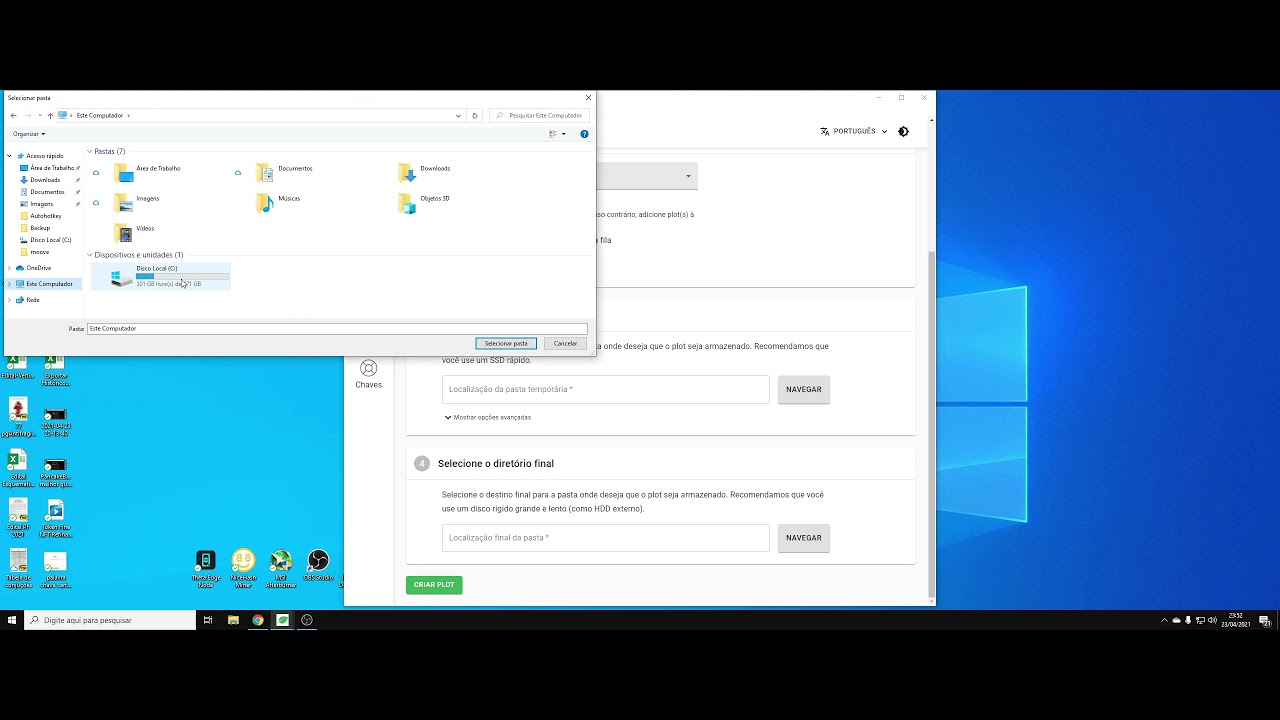Click the Pesquisar Este Computador search box

tap(538, 115)
